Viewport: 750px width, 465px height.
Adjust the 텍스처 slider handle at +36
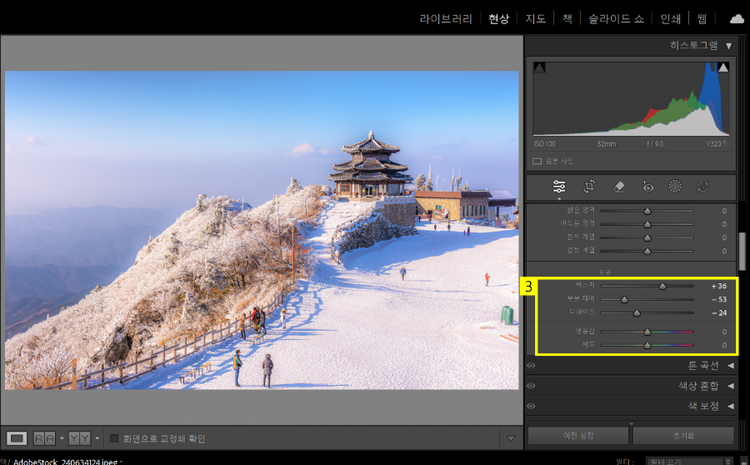(662, 286)
